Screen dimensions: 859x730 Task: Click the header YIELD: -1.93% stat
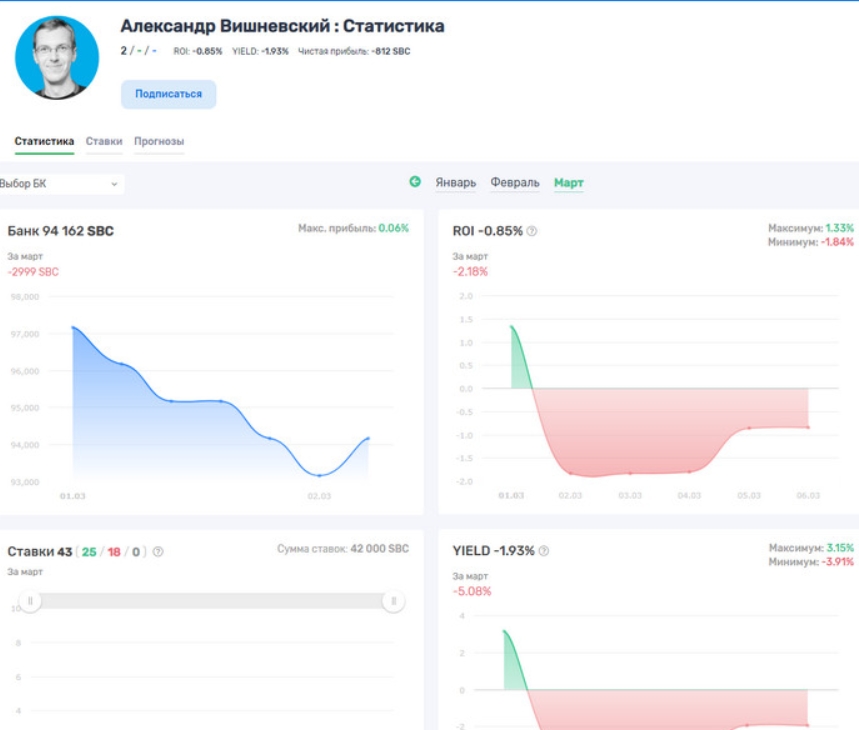pos(260,51)
